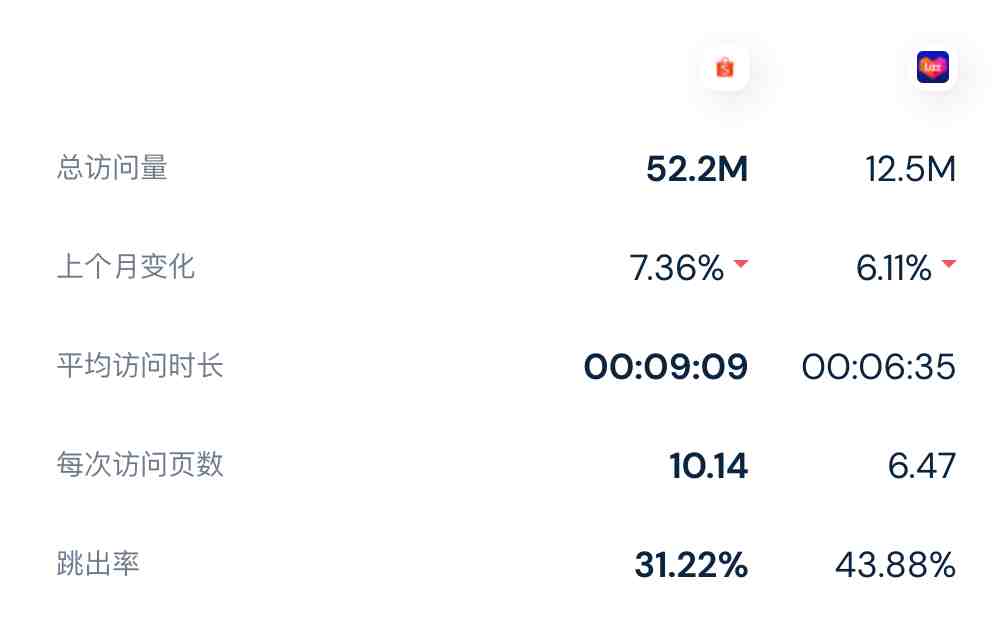Image resolution: width=1004 pixels, height=618 pixels.
Task: Click the Shopee orange bag icon
Action: pos(725,67)
